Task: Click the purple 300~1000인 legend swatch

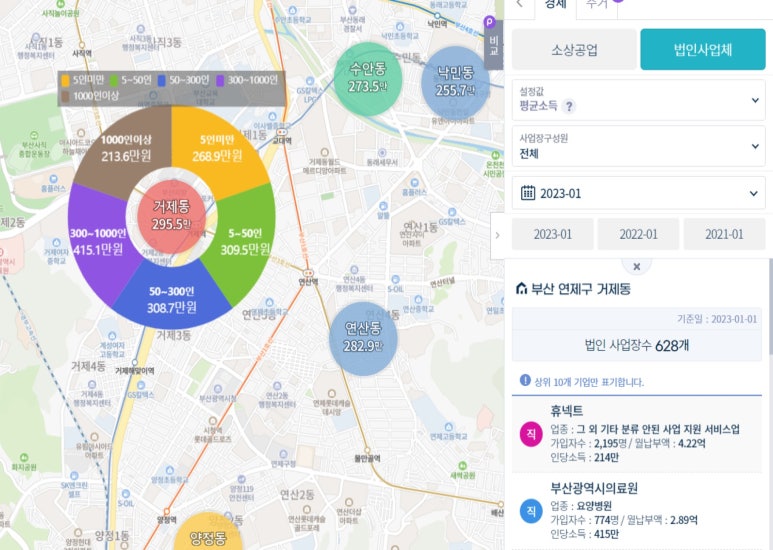Action: pos(220,80)
